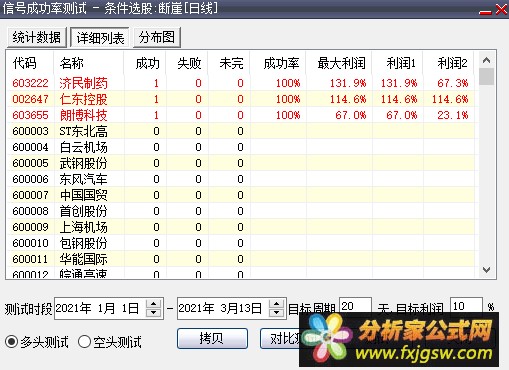The image size is (509, 370).
Task: Select stock code 600008
Action: pyautogui.click(x=30, y=211)
